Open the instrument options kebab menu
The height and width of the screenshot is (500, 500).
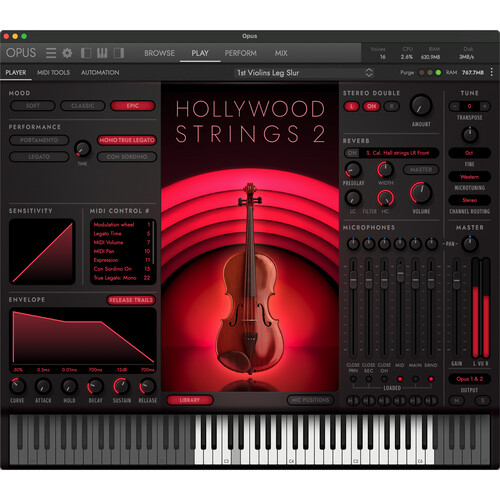click(x=491, y=72)
